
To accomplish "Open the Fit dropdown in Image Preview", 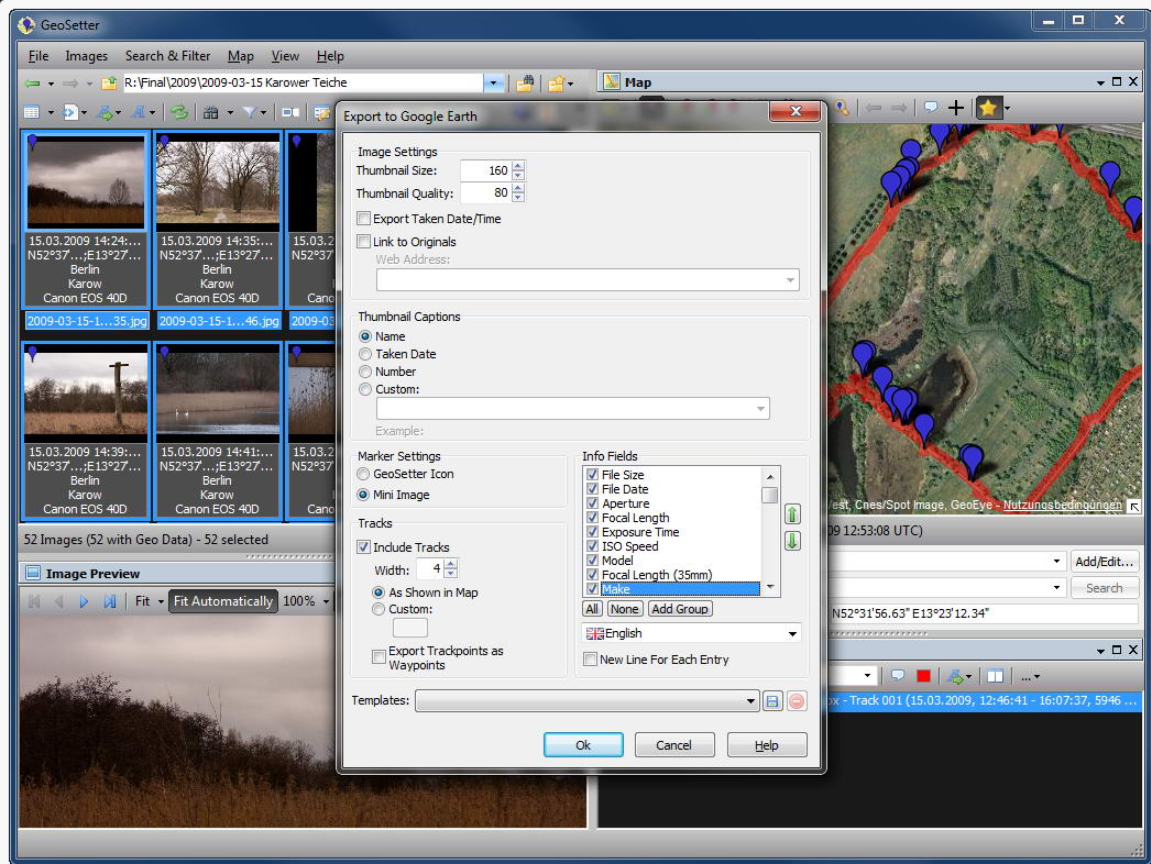I will coord(161,601).
